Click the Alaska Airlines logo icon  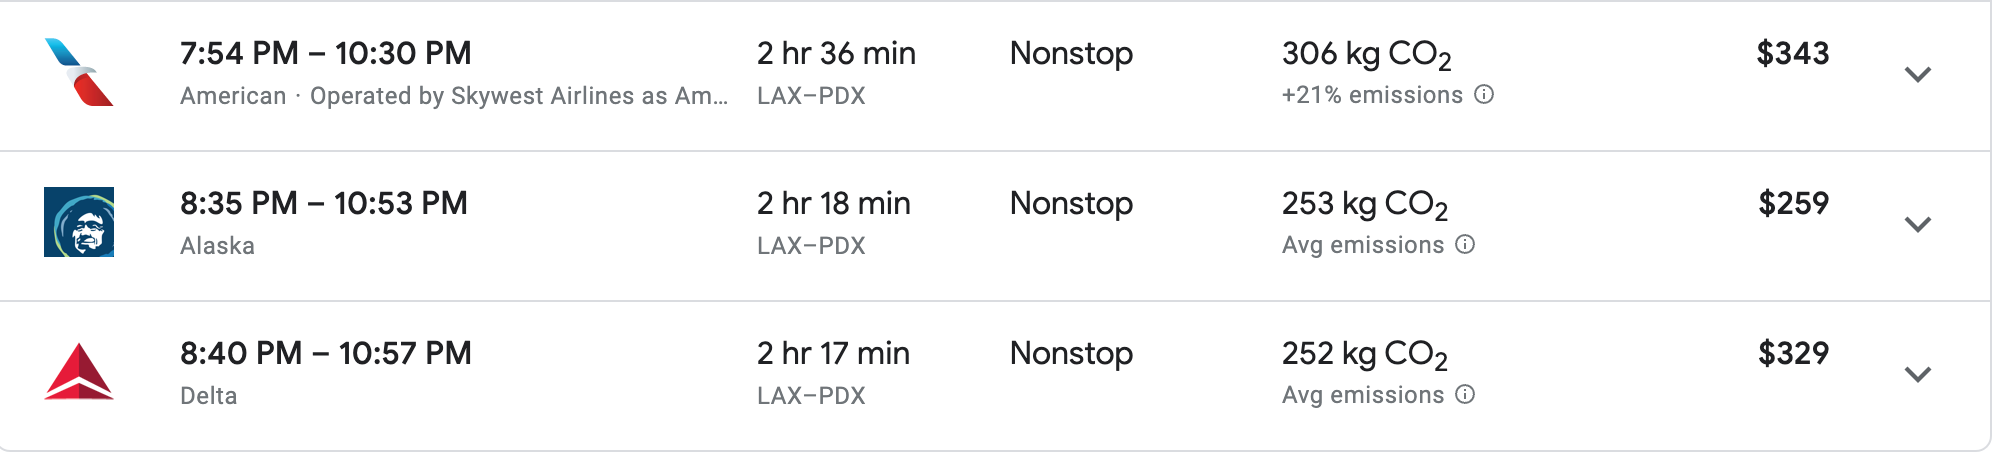pyautogui.click(x=79, y=222)
